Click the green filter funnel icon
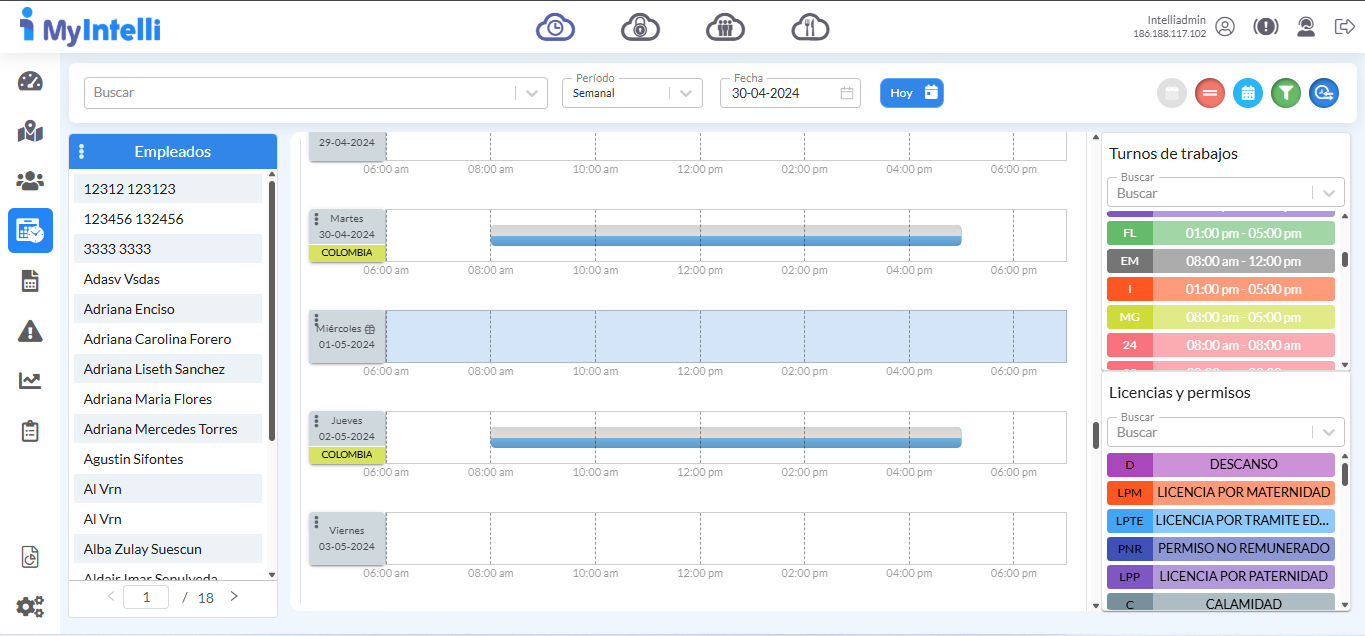1365x636 pixels. 1286,93
